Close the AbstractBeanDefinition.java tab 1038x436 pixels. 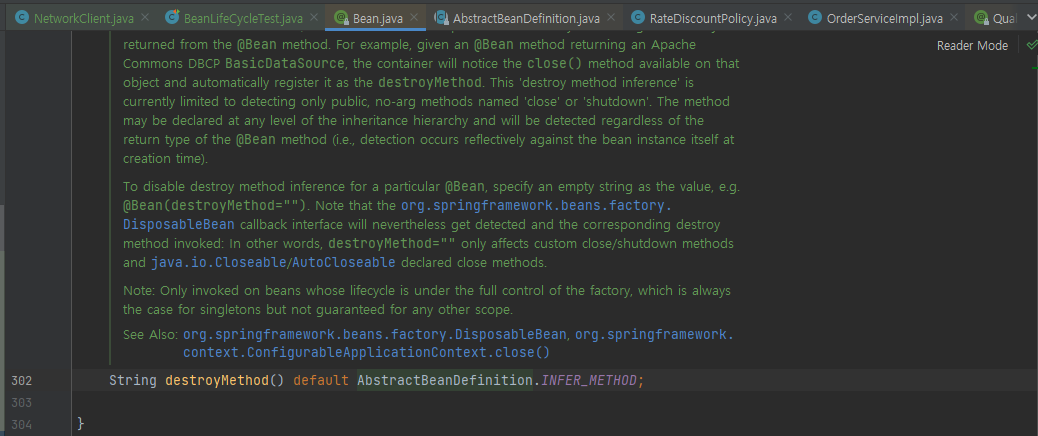coord(611,18)
